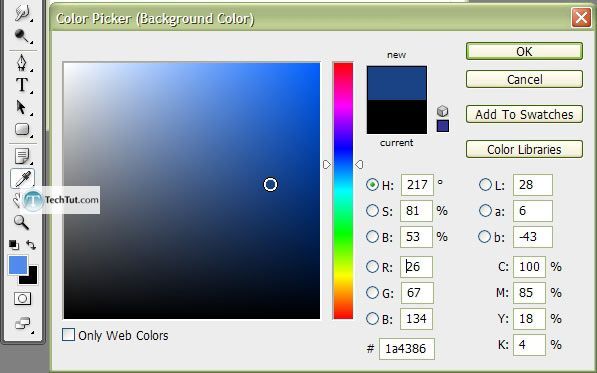The image size is (597, 373).
Task: Pick the closest web-safe color swatch
Action: click(443, 126)
